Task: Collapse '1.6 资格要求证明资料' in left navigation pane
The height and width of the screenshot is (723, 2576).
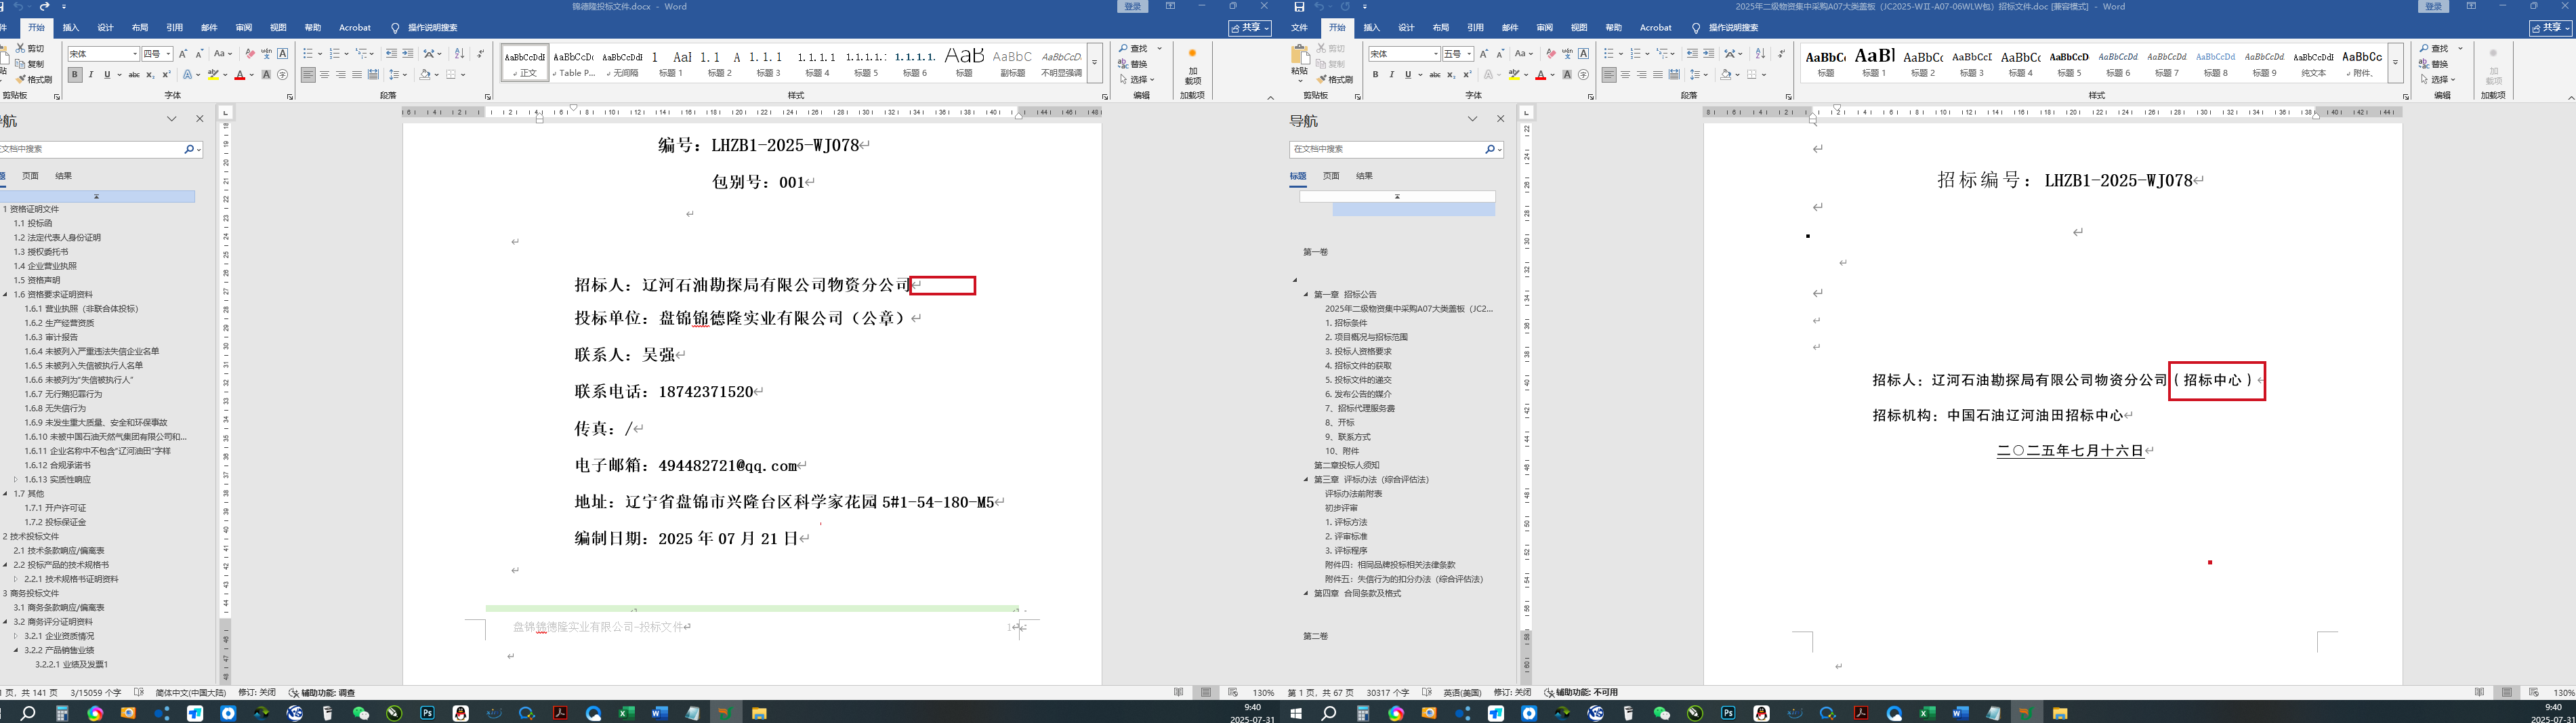Action: click(6, 295)
